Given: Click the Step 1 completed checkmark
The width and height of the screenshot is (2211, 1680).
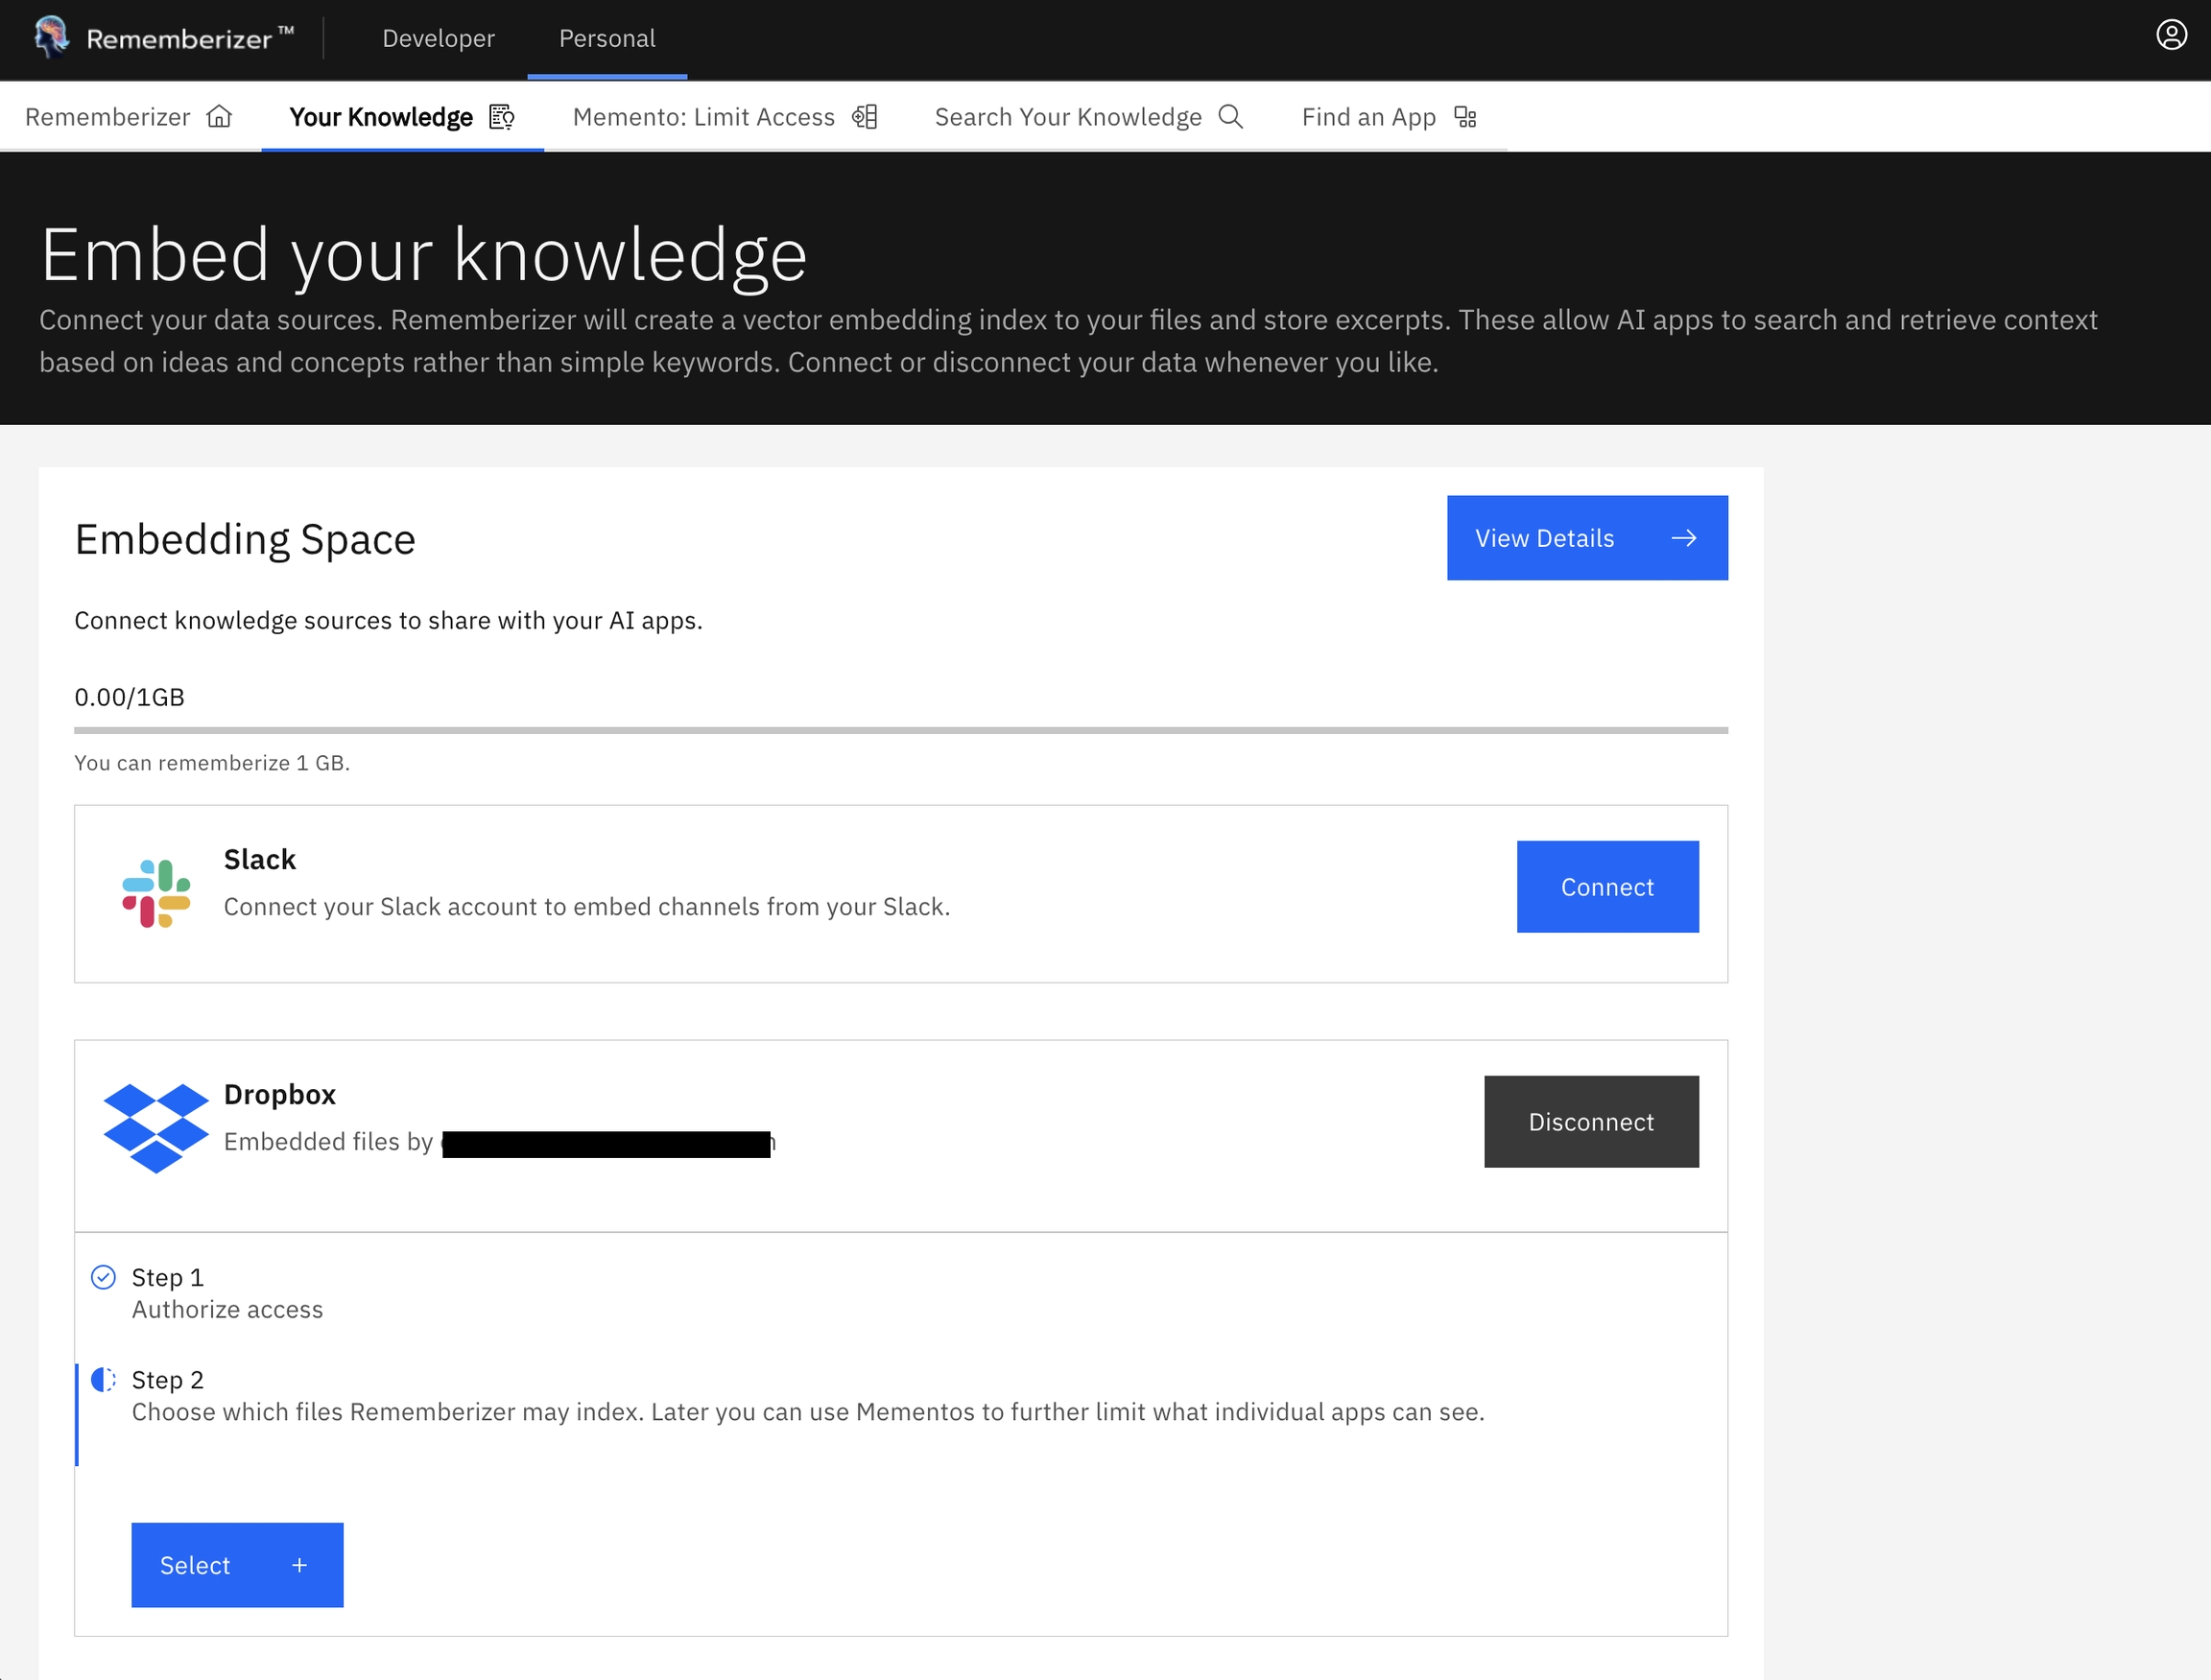Looking at the screenshot, I should pos(103,1277).
